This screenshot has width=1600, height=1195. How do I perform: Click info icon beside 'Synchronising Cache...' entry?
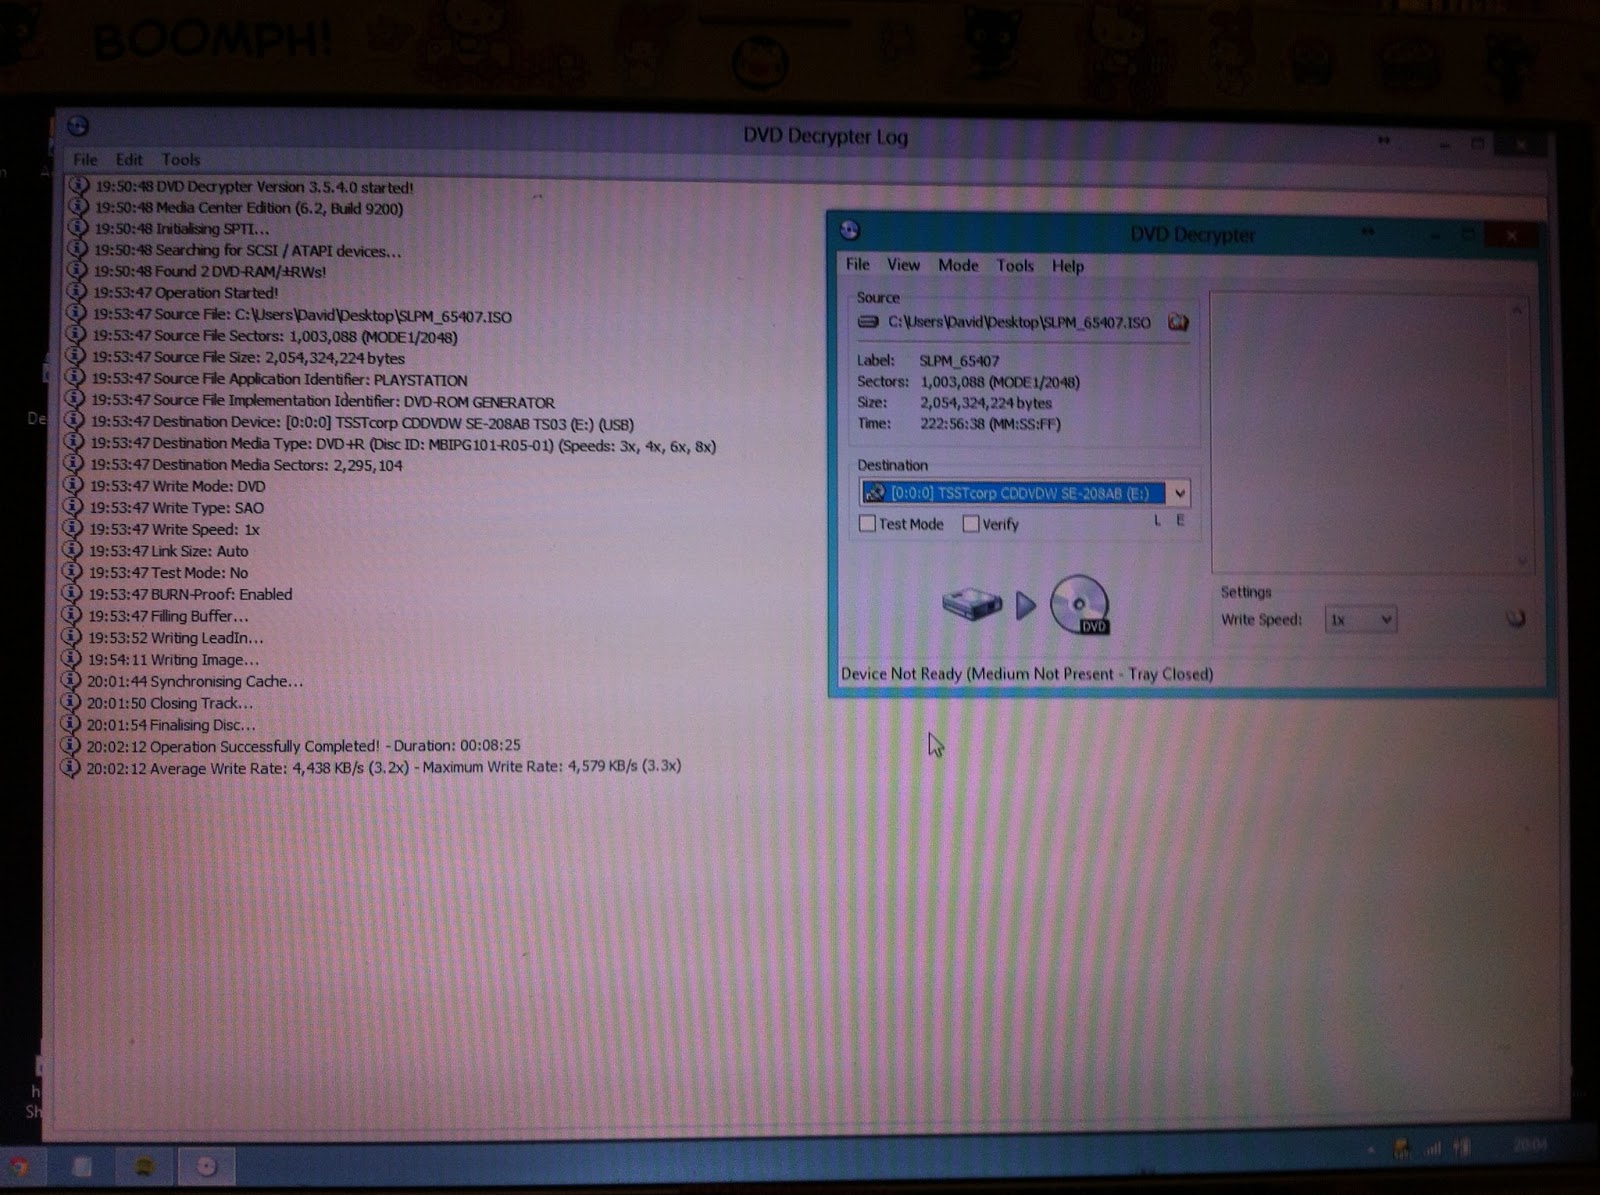point(70,680)
